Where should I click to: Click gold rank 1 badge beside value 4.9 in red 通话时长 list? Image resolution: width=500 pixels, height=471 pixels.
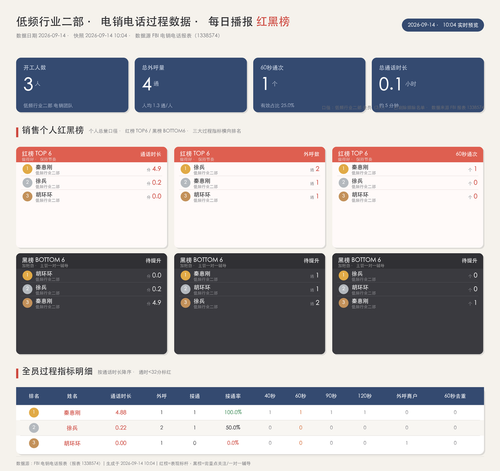(x=27, y=169)
